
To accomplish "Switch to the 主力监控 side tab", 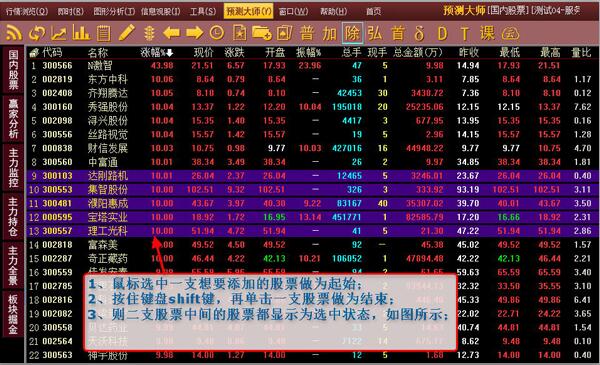I will 13,168.
